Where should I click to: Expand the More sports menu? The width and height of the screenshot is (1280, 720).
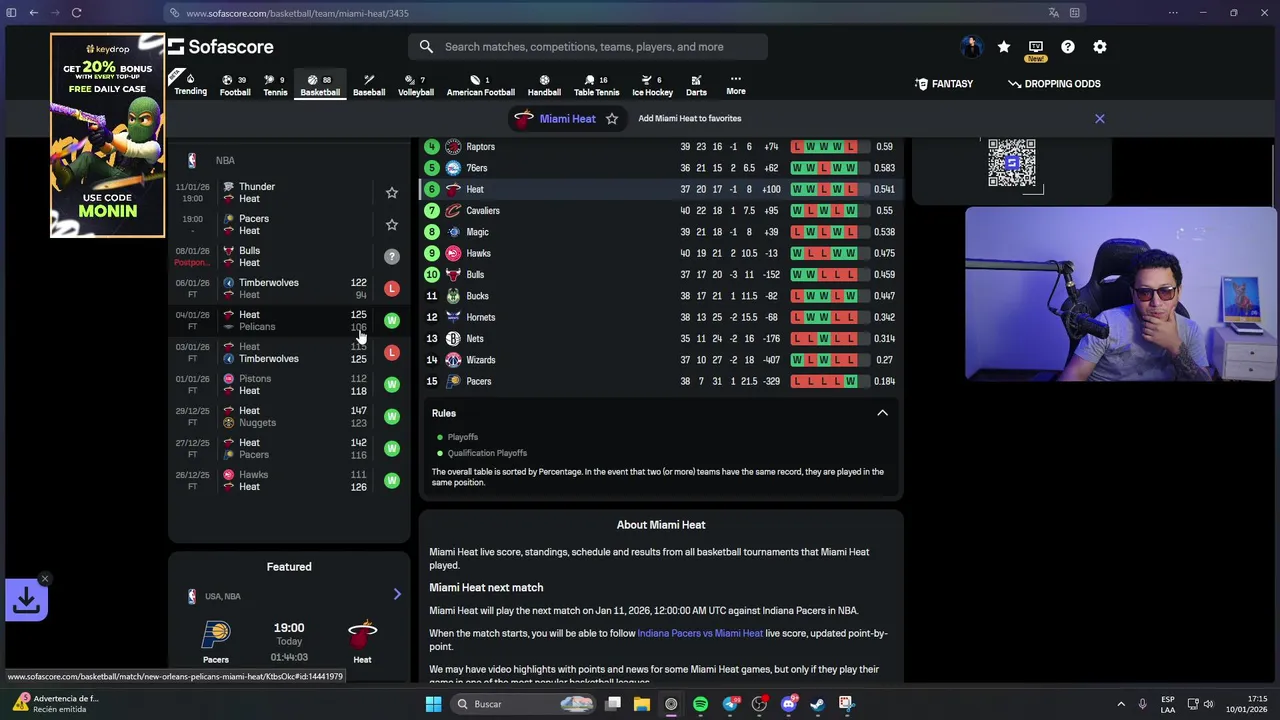click(x=736, y=85)
